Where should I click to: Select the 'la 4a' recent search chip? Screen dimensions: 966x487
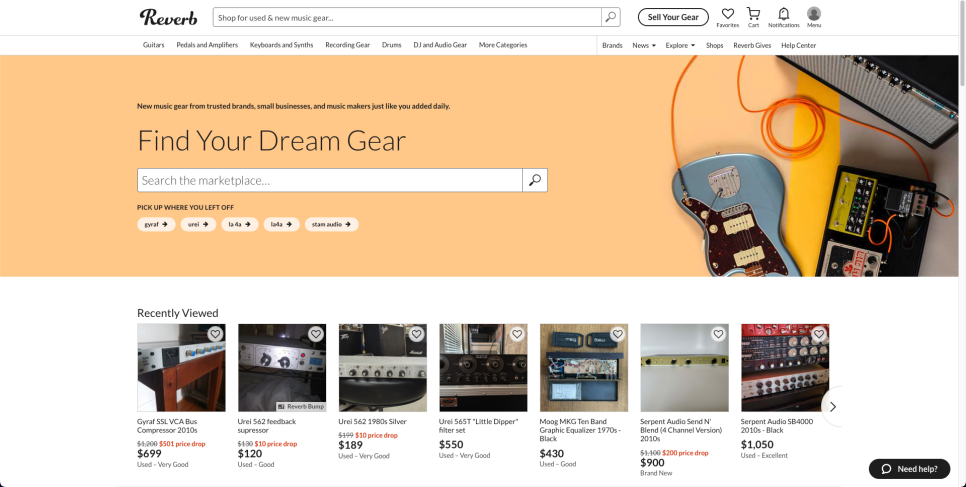pos(240,224)
